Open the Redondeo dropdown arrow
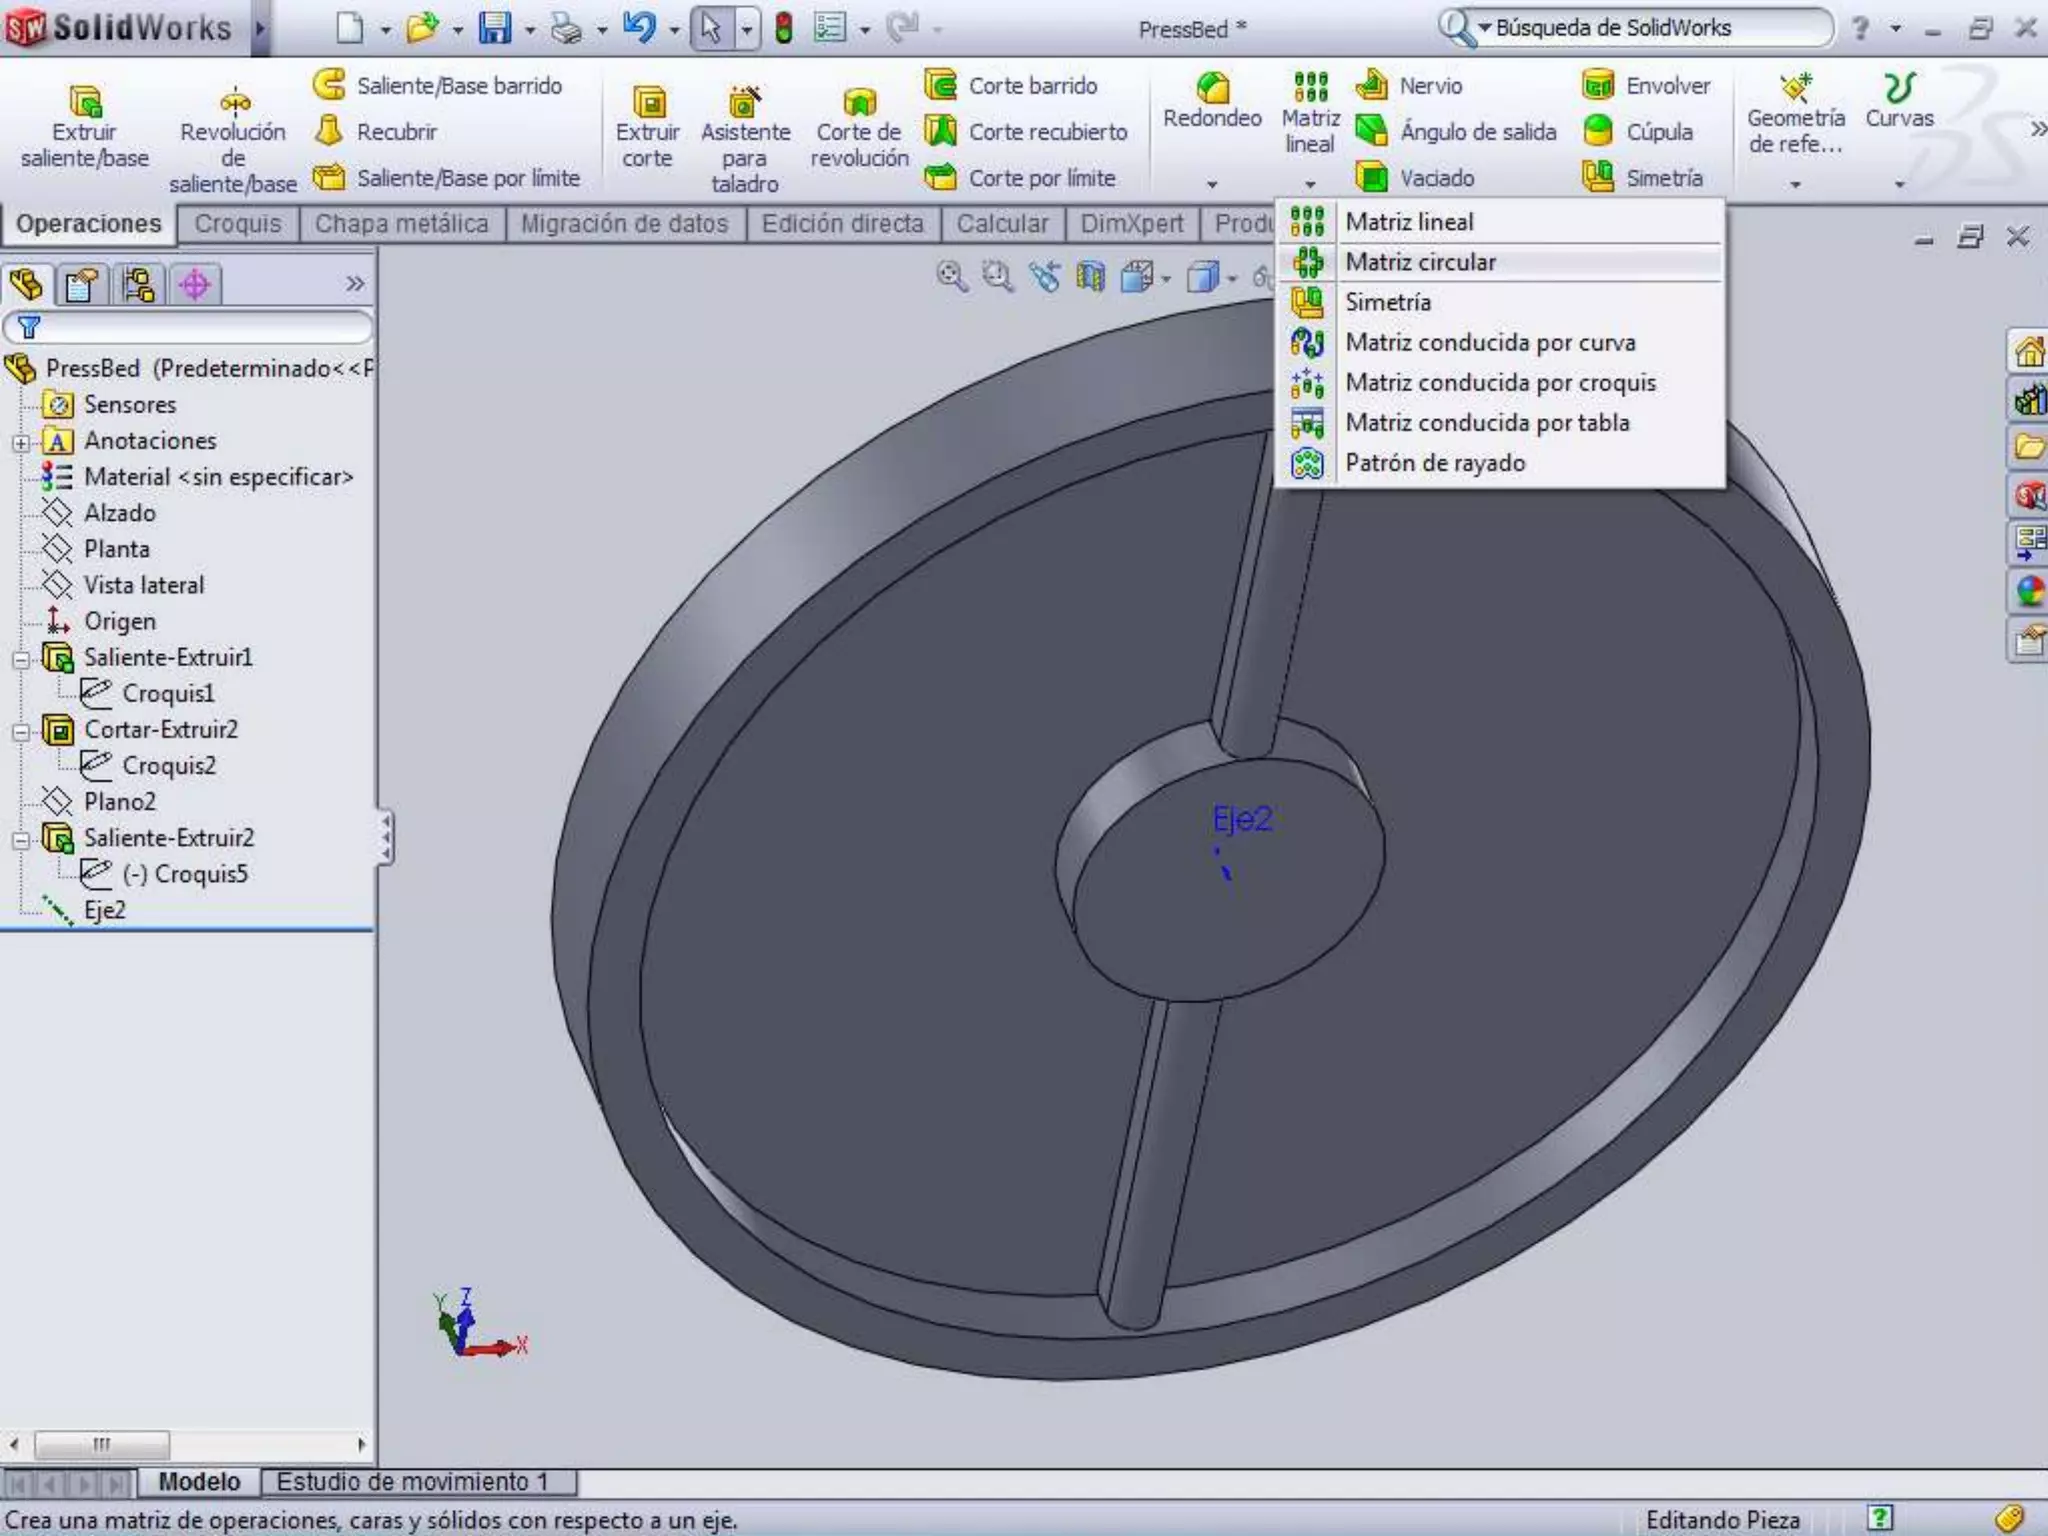The height and width of the screenshot is (1536, 2048). pyautogui.click(x=1212, y=185)
